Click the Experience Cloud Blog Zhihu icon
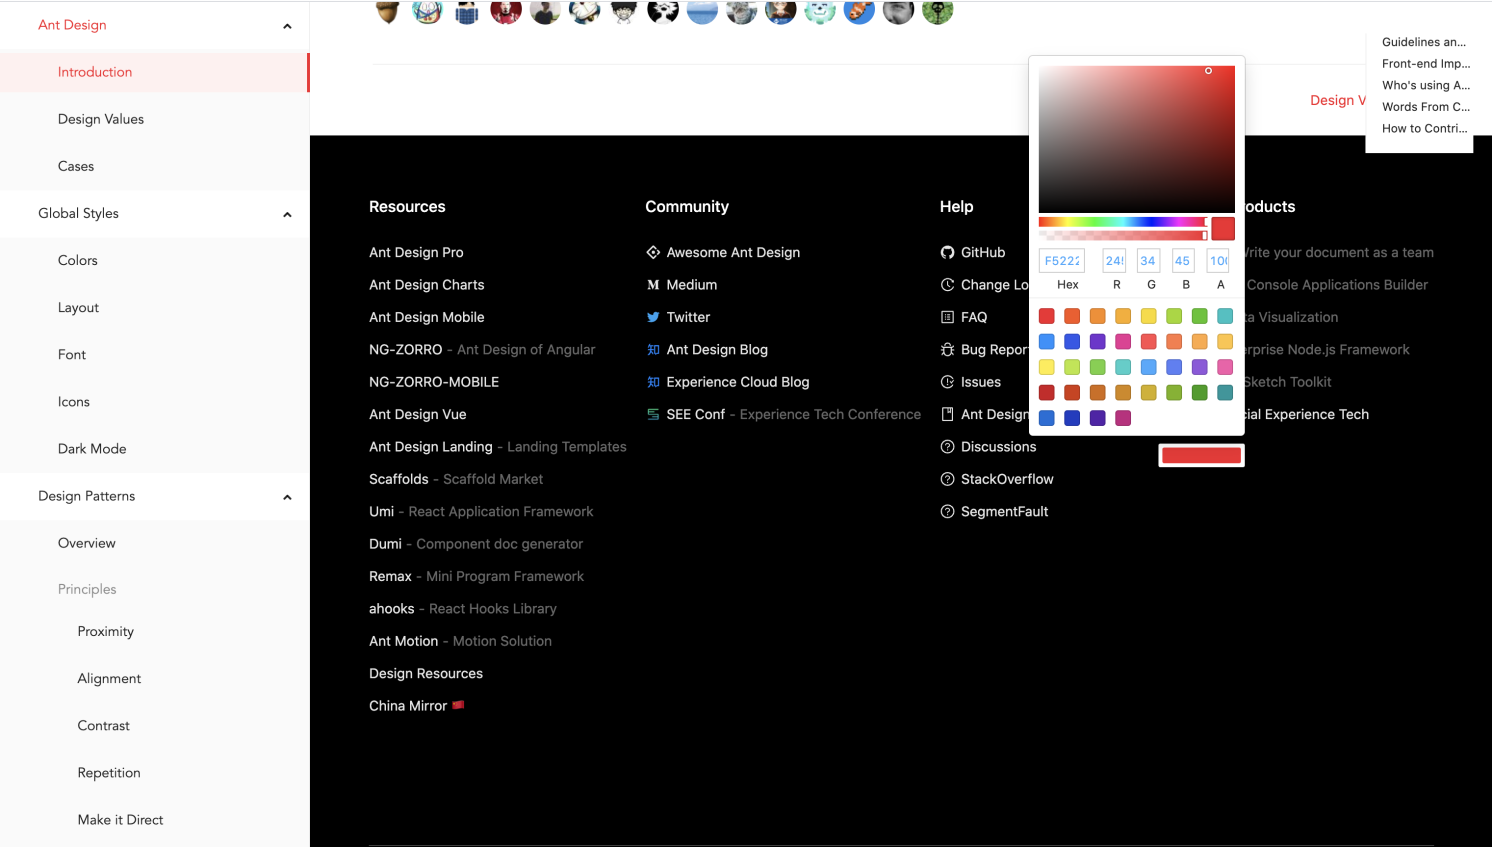This screenshot has height=847, width=1492. point(653,382)
